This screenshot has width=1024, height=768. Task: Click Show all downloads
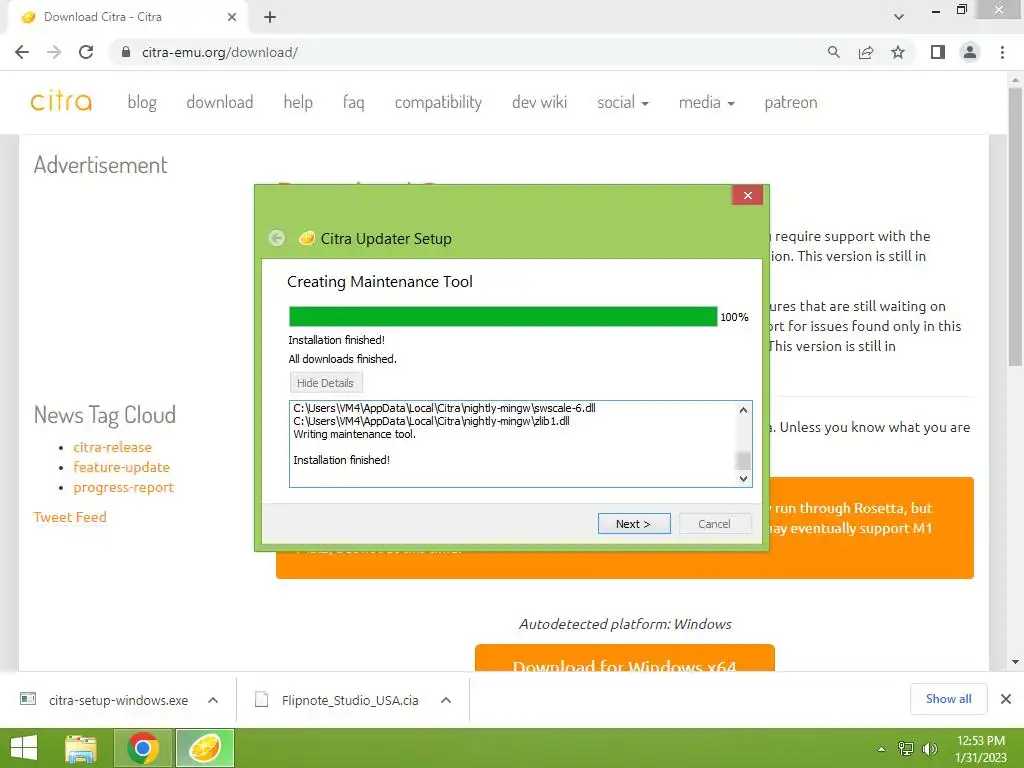(948, 699)
